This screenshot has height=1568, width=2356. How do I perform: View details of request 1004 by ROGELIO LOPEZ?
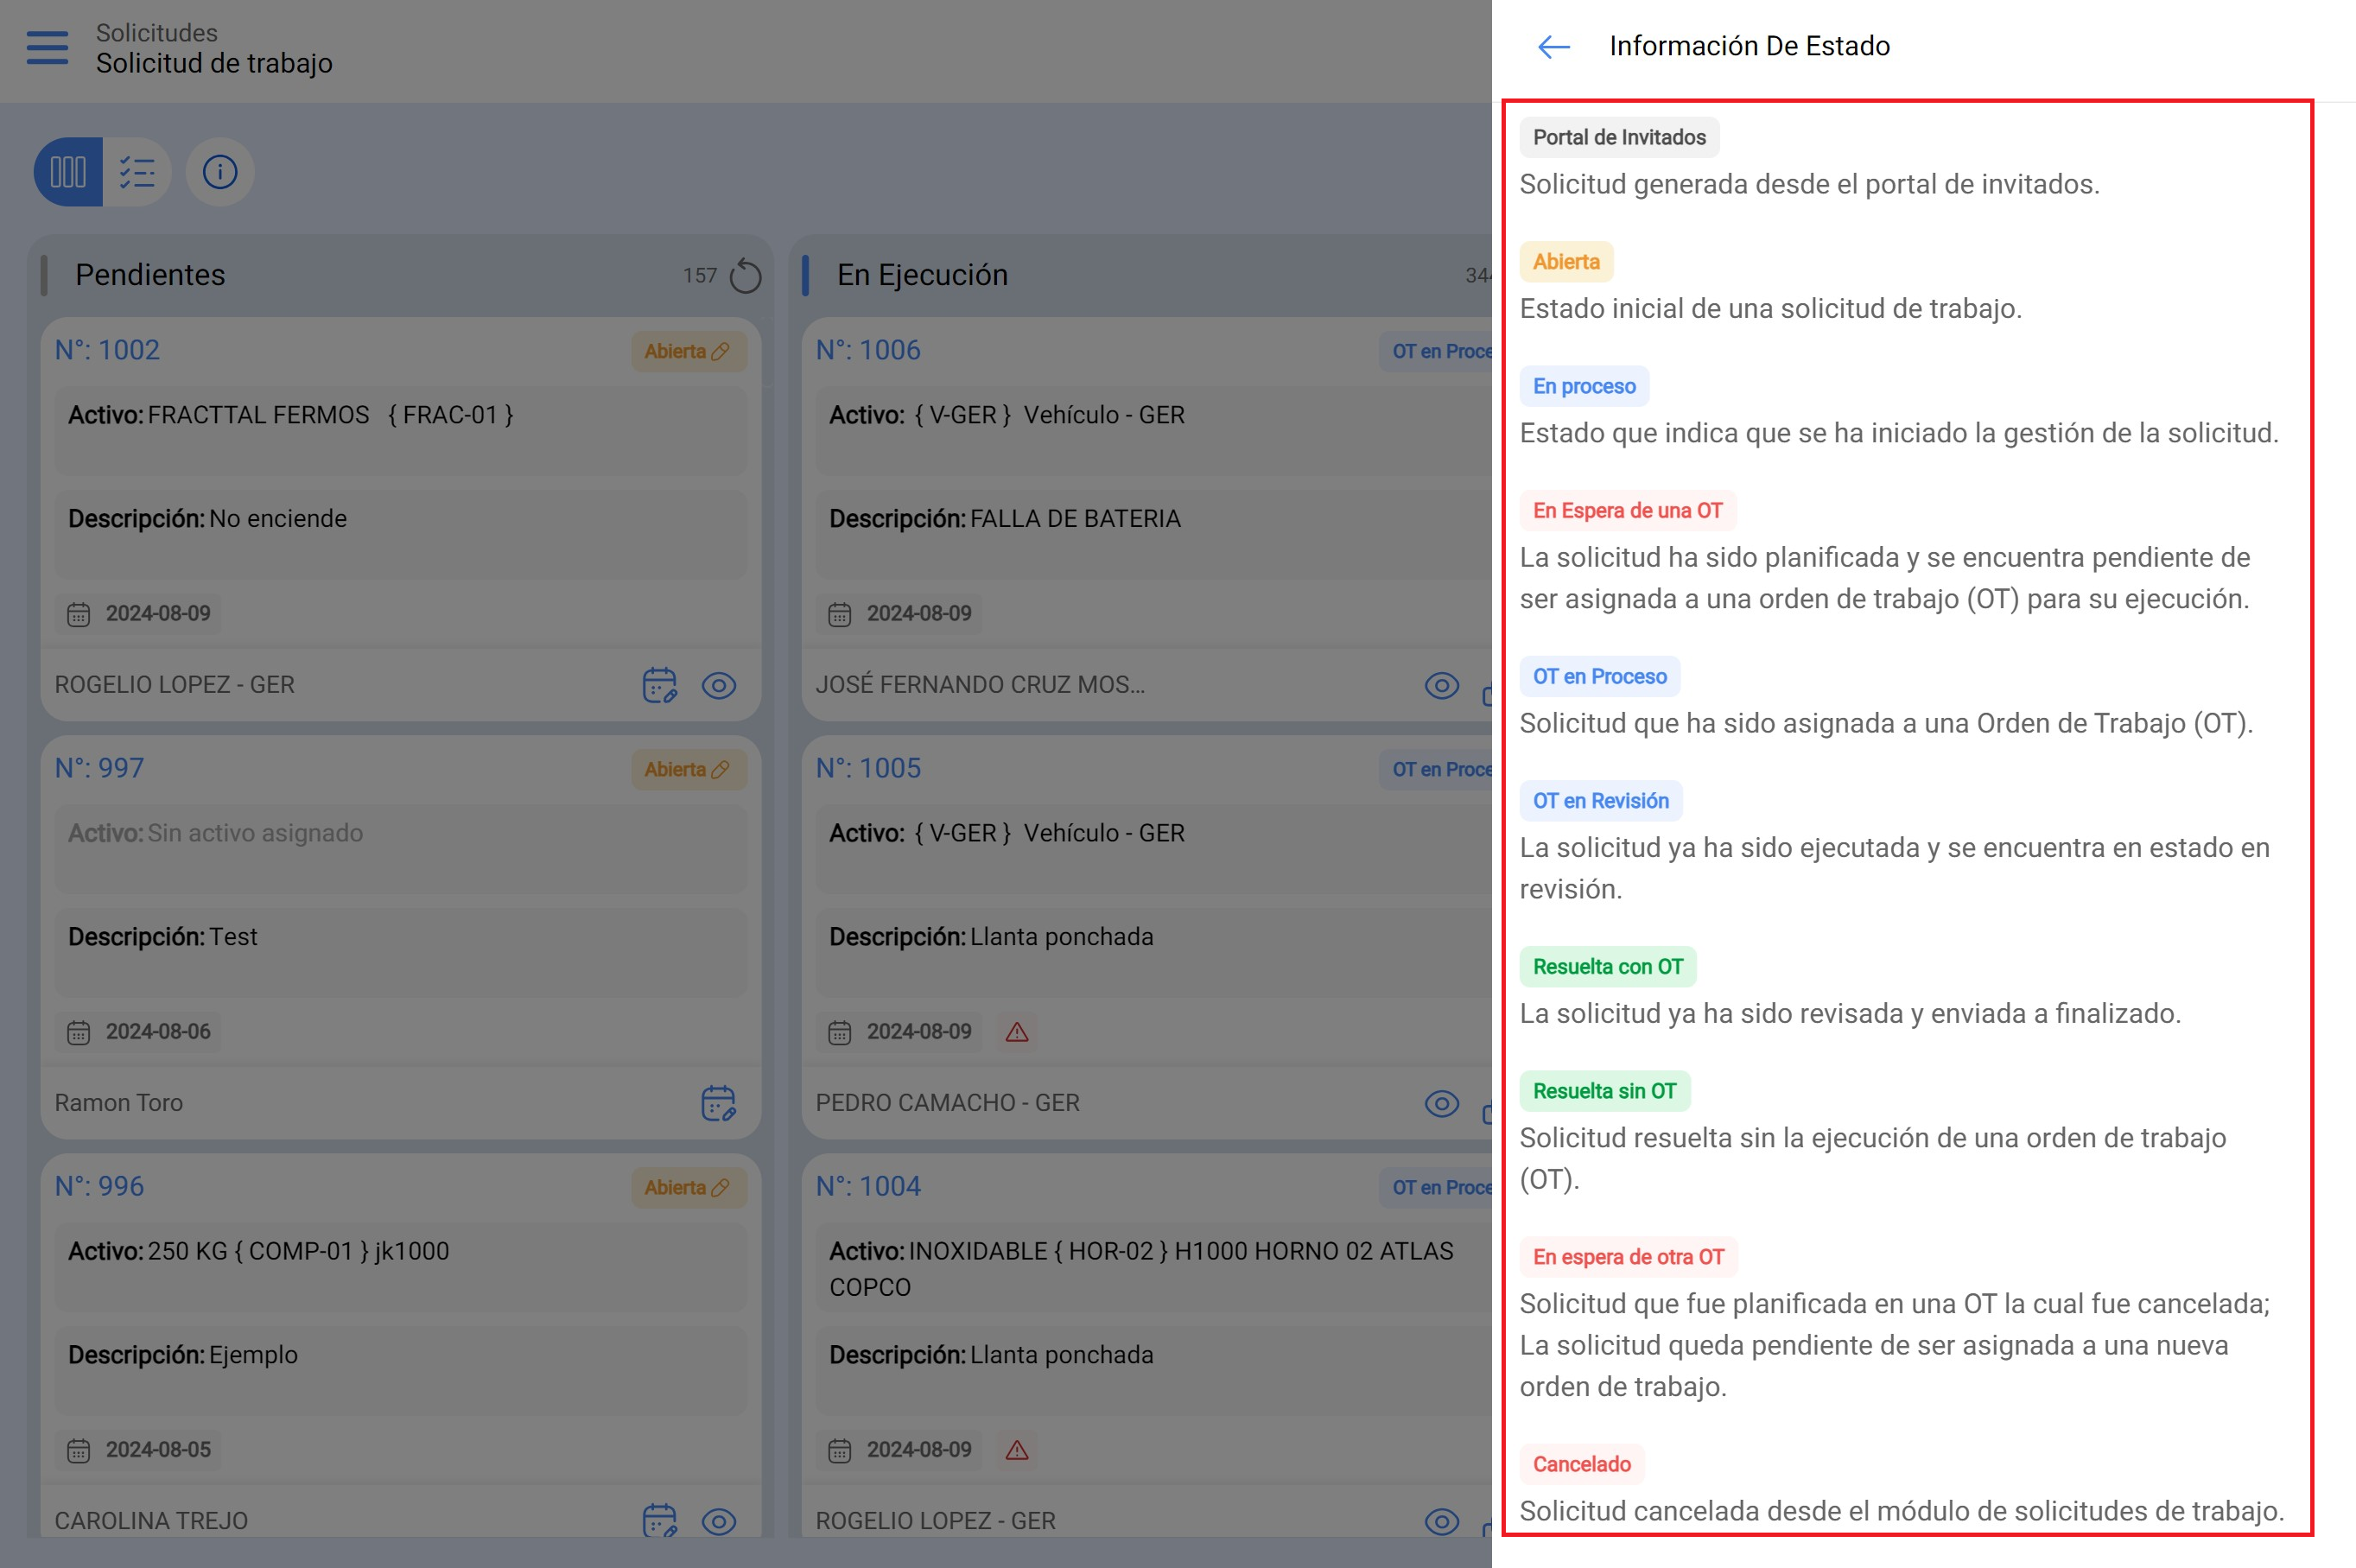click(1442, 1521)
